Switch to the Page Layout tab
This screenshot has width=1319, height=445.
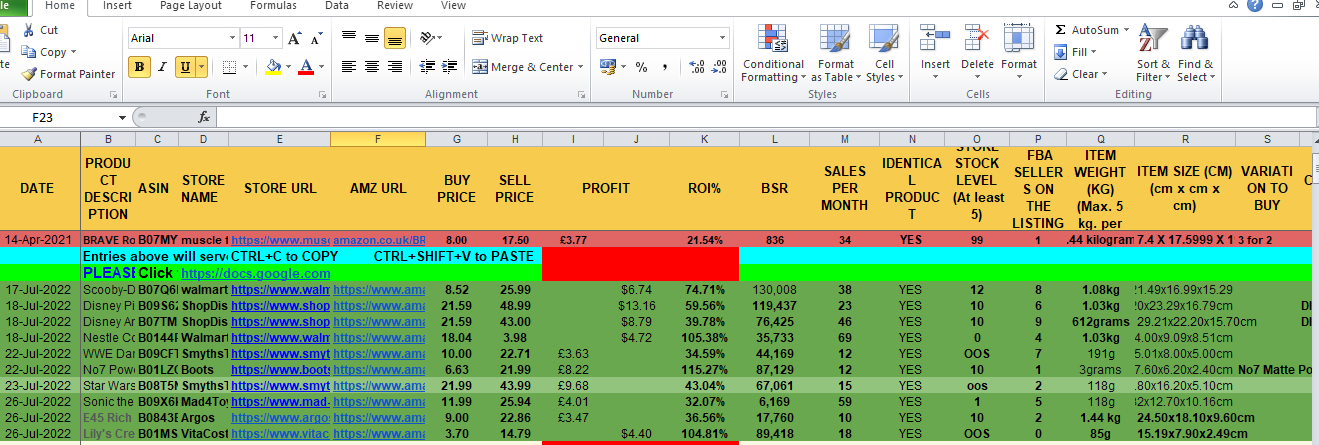pyautogui.click(x=191, y=6)
